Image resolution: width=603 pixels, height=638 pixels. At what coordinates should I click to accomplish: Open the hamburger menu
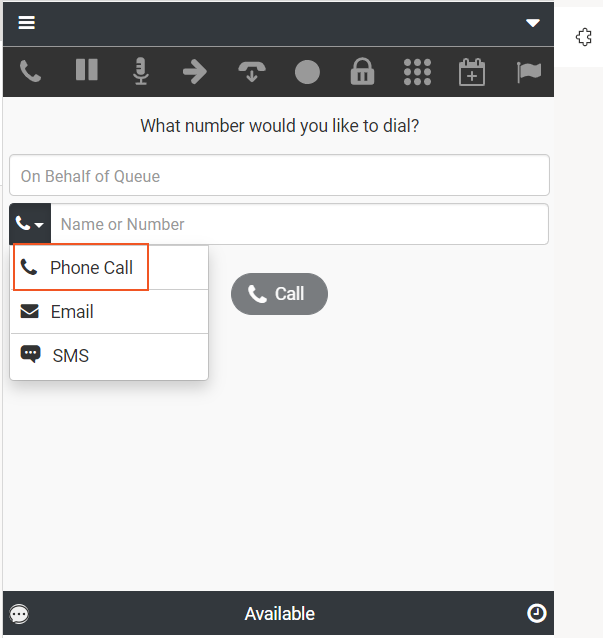click(27, 23)
